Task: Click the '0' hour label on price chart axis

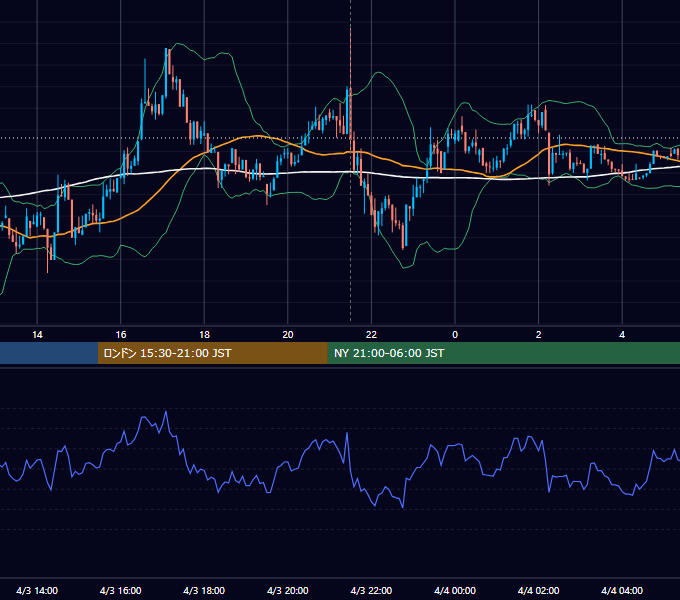Action: (455, 335)
